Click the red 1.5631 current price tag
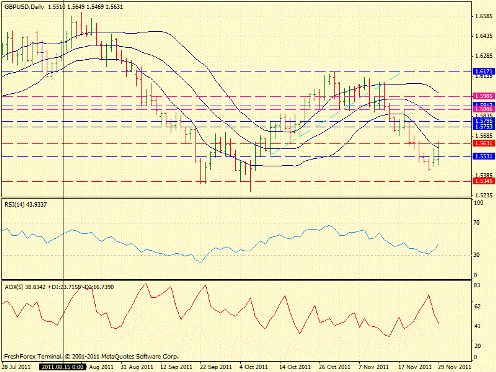 point(484,143)
